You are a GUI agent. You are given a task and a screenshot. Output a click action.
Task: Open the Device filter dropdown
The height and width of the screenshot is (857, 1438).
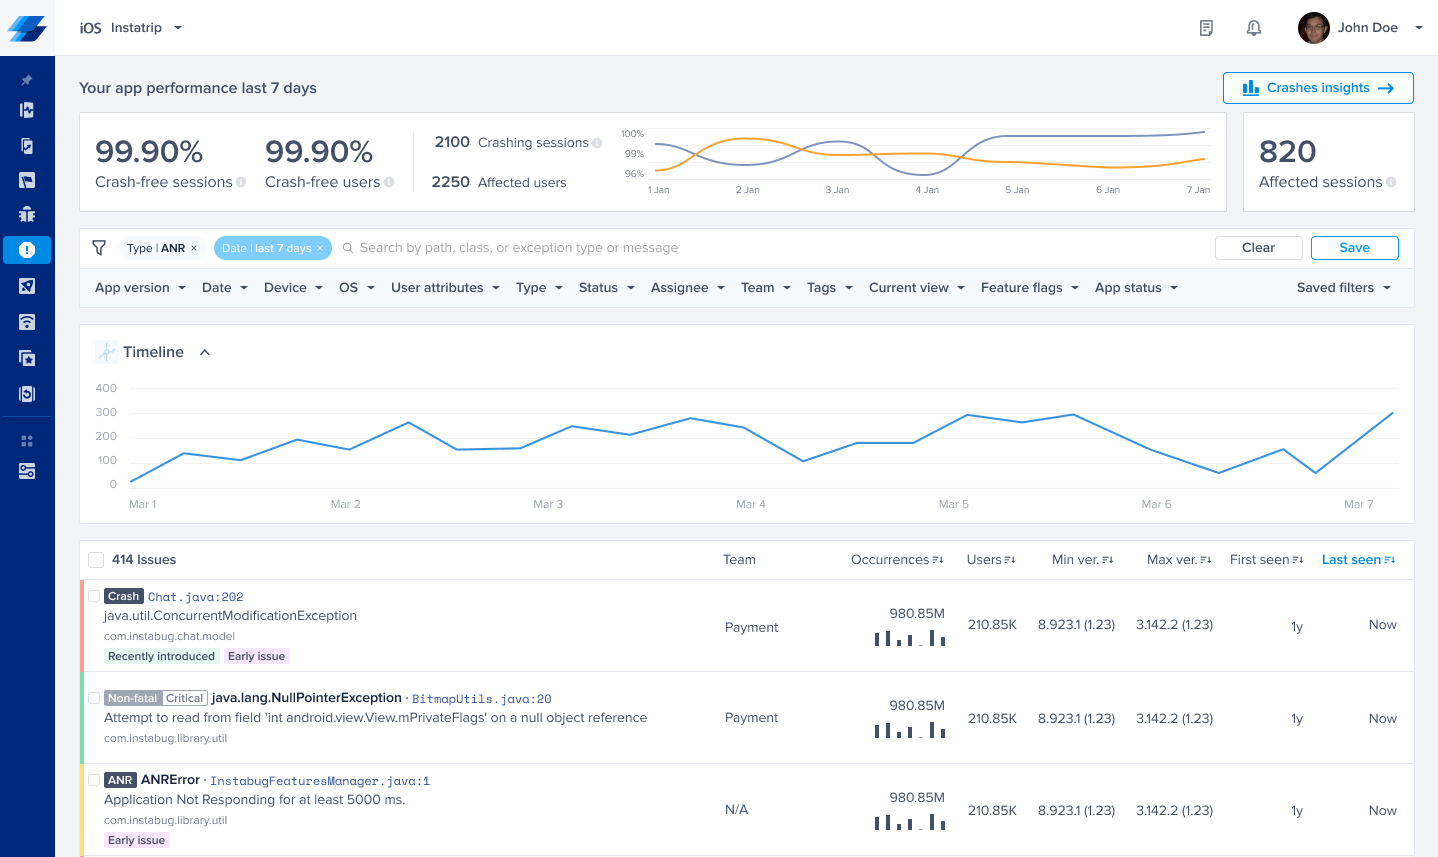(x=294, y=288)
